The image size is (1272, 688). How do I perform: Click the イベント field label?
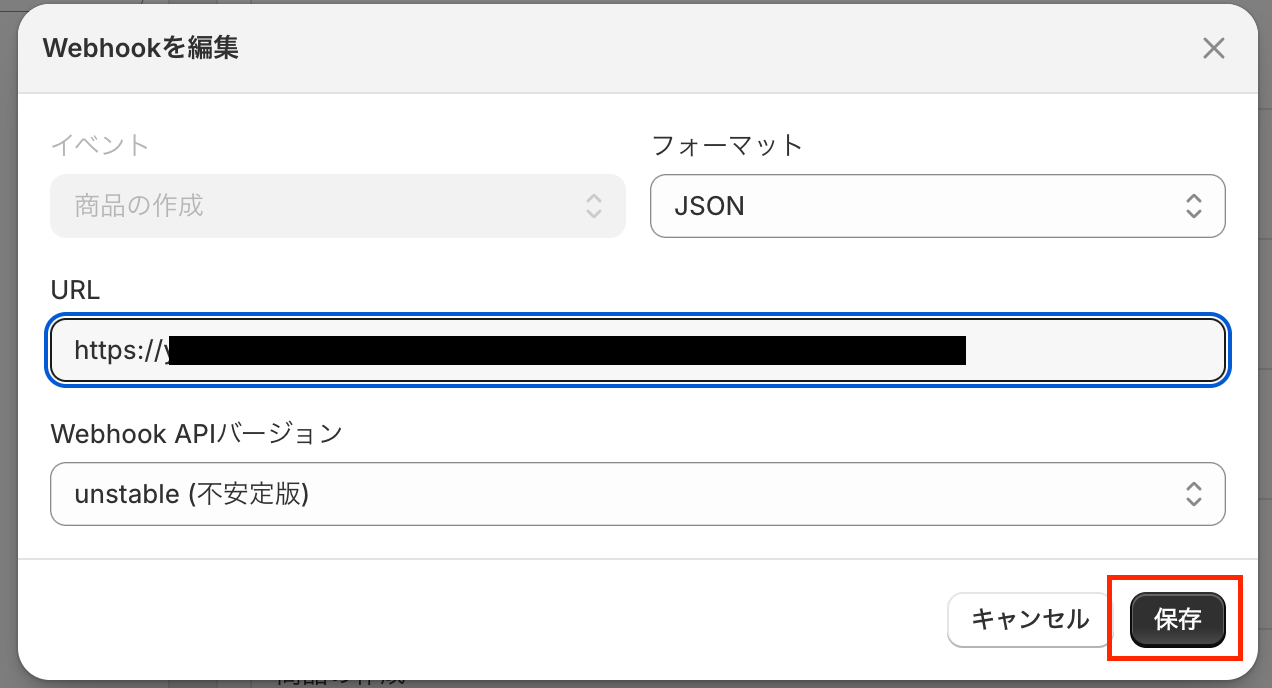[x=99, y=145]
